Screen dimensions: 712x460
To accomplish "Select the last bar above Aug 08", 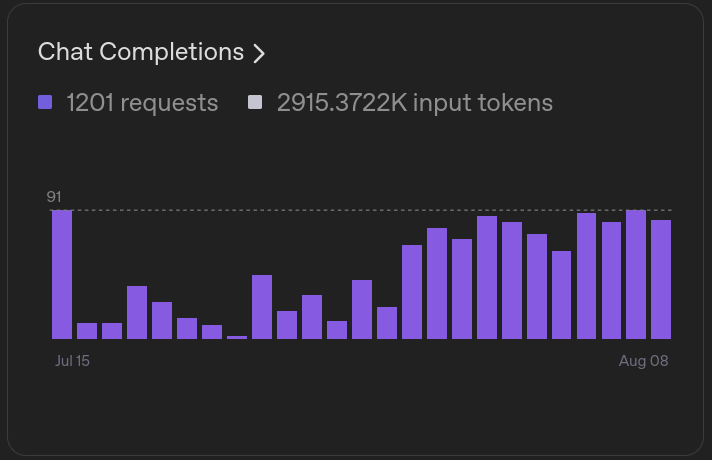I will point(661,279).
